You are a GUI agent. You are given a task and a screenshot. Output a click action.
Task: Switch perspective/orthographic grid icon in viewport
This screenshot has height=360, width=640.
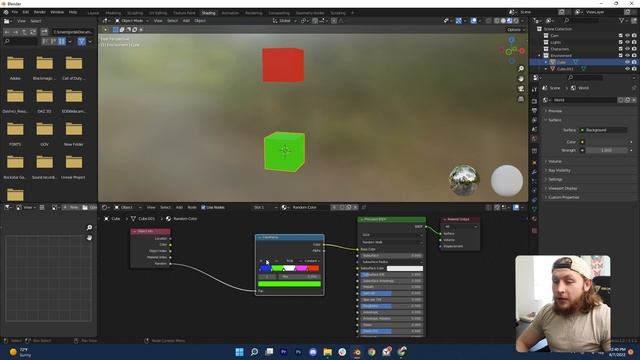coord(521,99)
